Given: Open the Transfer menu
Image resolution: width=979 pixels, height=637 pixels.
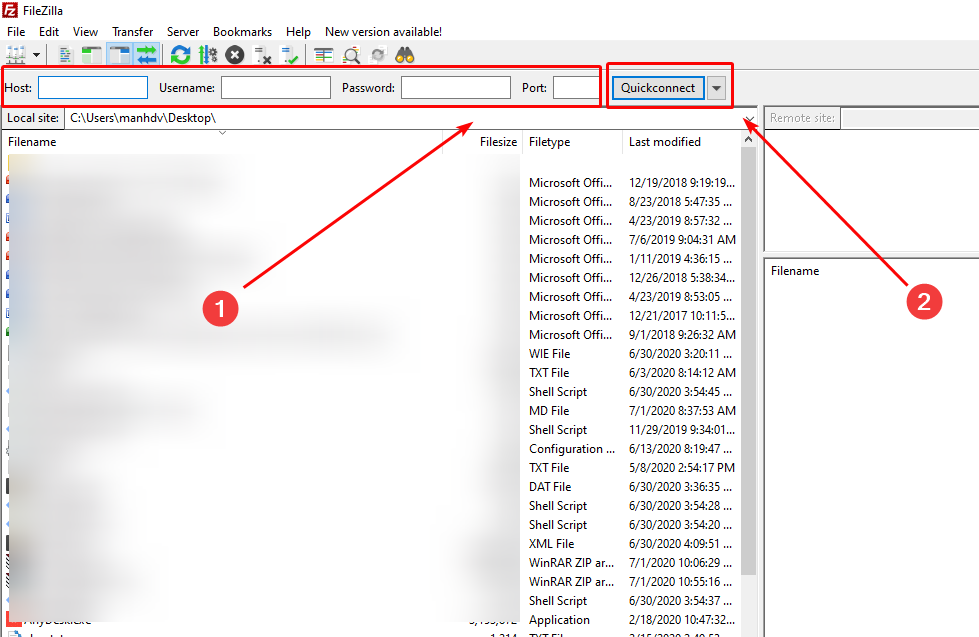Looking at the screenshot, I should pyautogui.click(x=132, y=31).
